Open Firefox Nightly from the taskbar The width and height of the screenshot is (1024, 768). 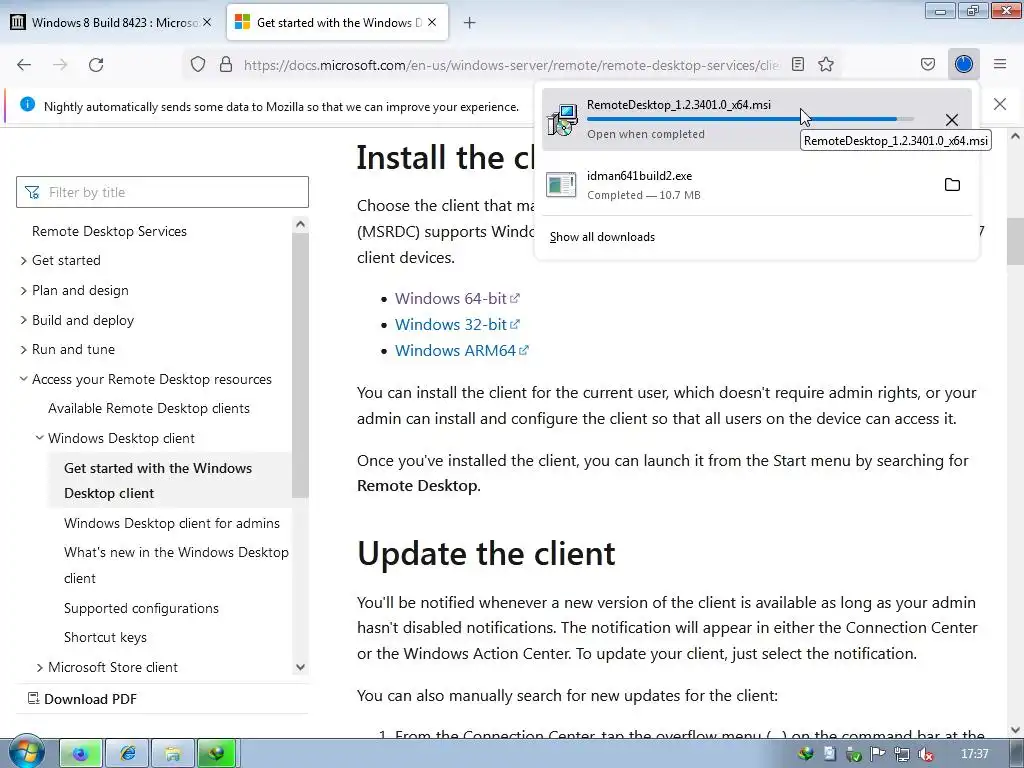point(81,754)
